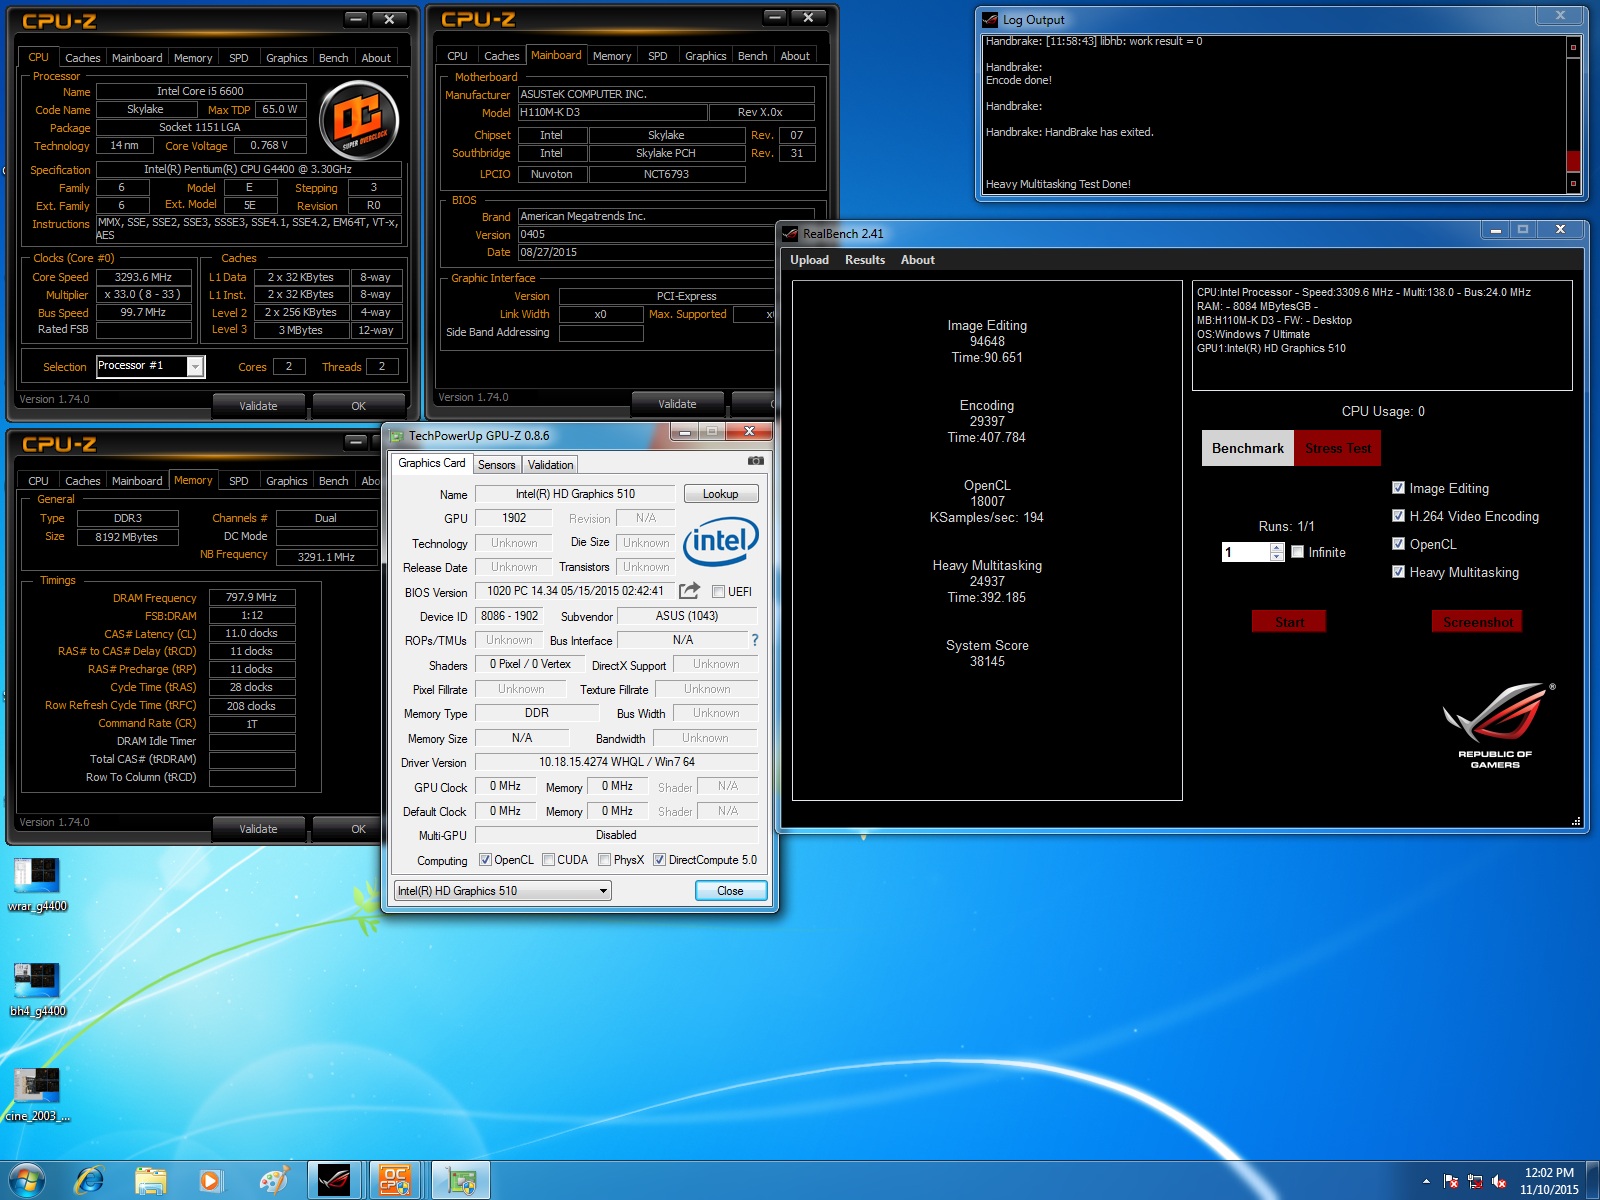Toggle DirectCompute 5.0 checkbox

pyautogui.click(x=659, y=859)
